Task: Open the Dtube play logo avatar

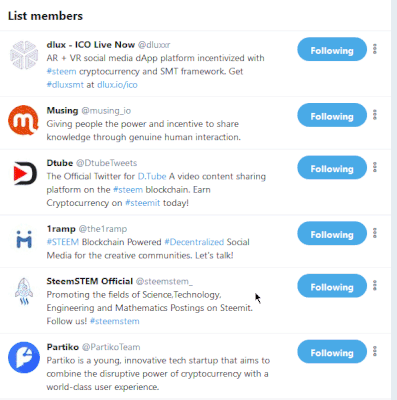Action: tap(25, 173)
